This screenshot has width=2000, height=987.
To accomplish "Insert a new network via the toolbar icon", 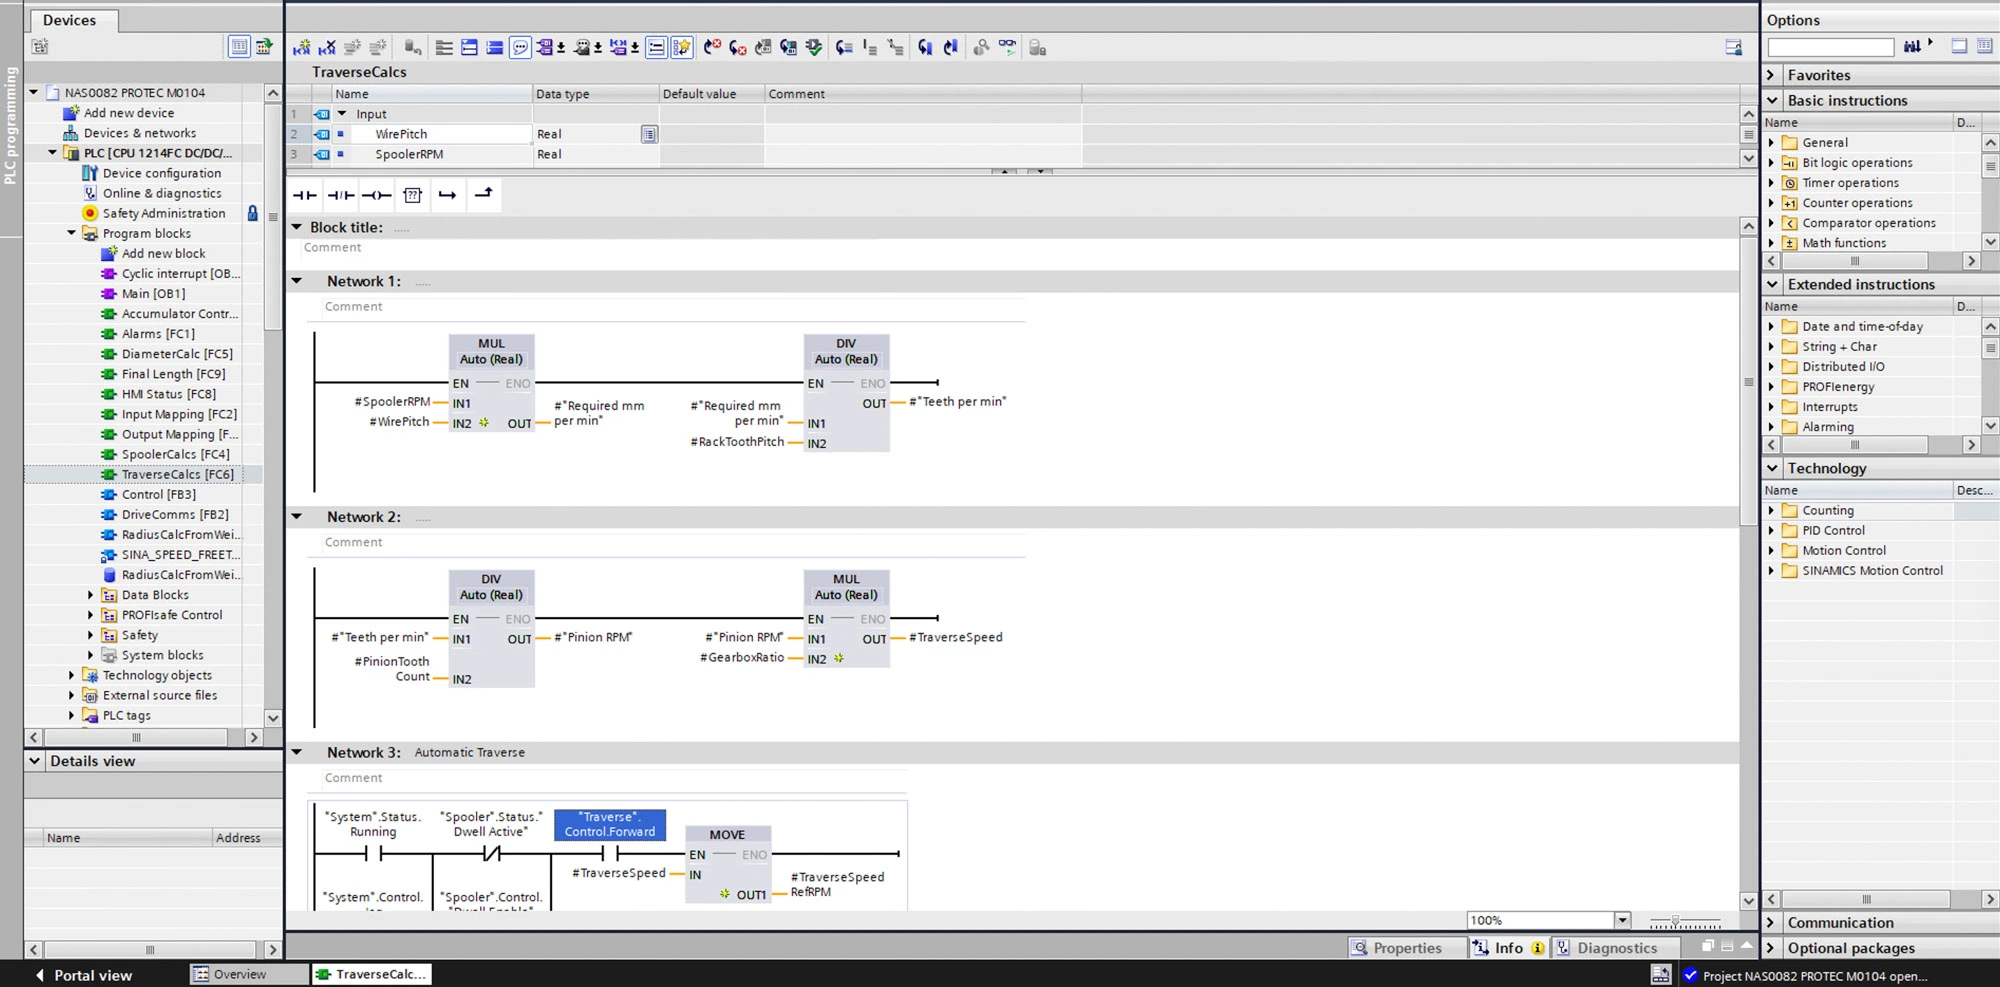I will click(x=301, y=47).
